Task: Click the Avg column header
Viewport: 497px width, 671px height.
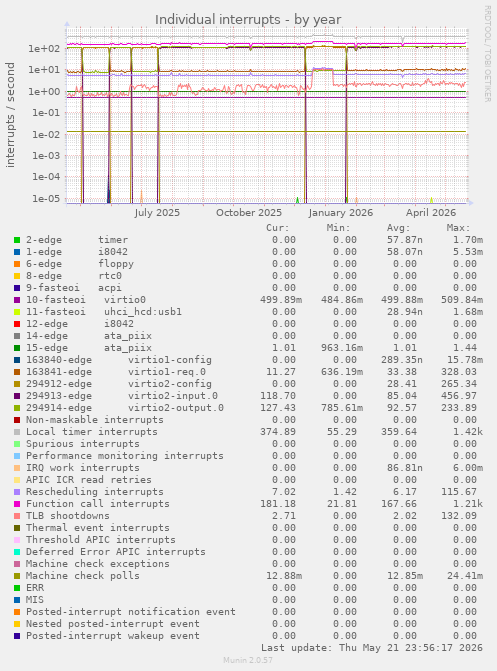Action: [398, 228]
